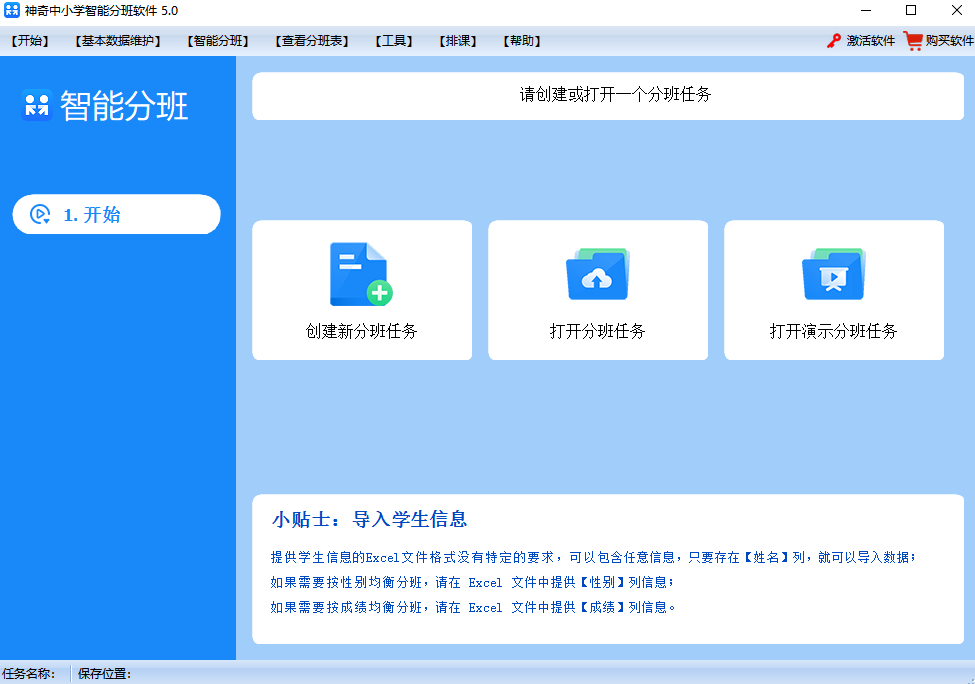Open the 【开始】 menu
Image resolution: width=975 pixels, height=684 pixels.
point(28,41)
